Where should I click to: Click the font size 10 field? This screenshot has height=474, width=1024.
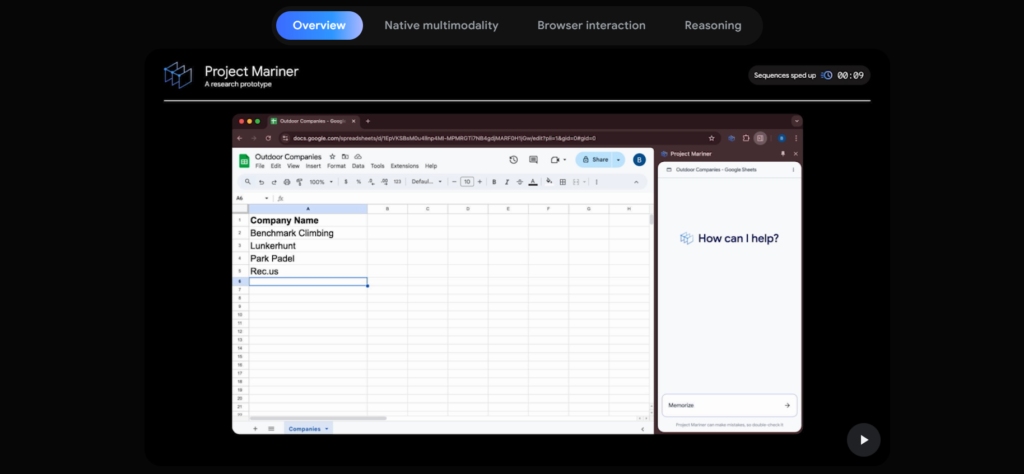pos(467,182)
